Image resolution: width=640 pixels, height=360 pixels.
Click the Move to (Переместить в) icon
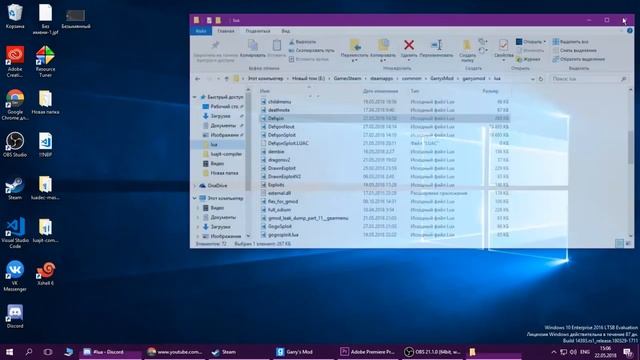pos(354,45)
